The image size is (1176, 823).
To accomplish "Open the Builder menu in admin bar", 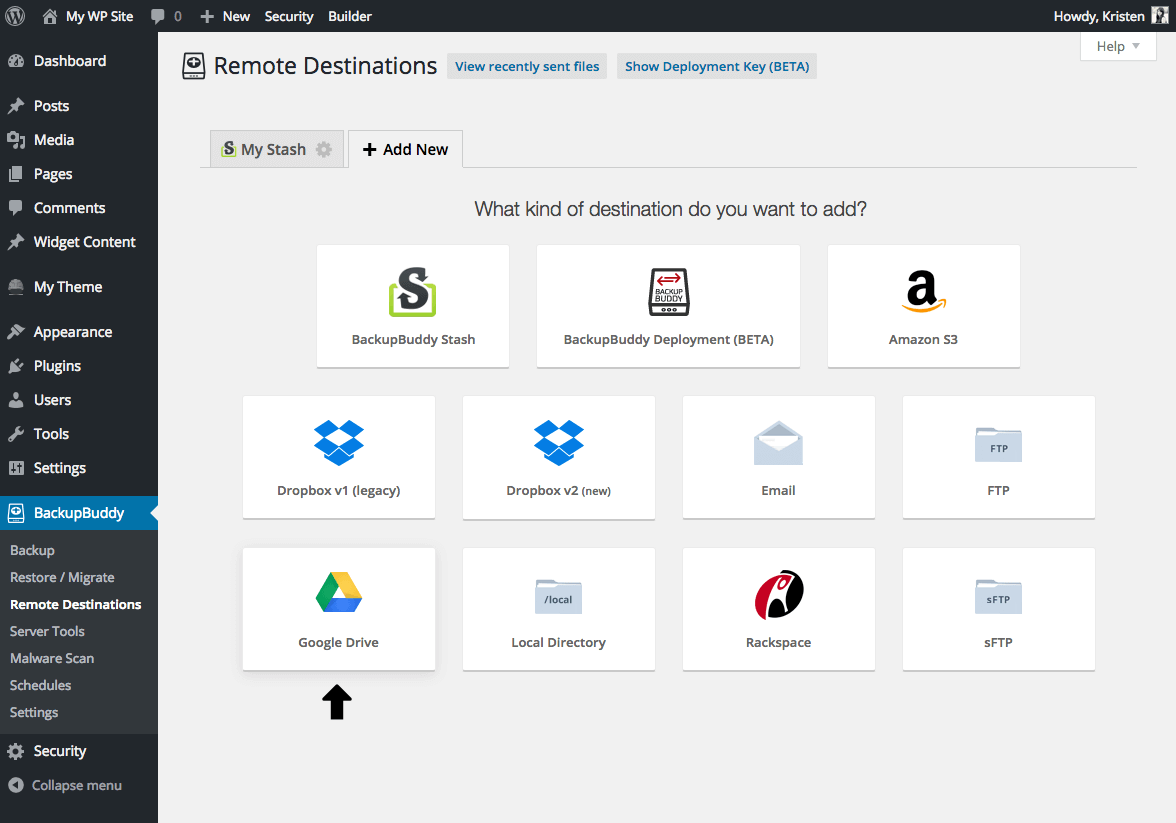I will tap(349, 15).
